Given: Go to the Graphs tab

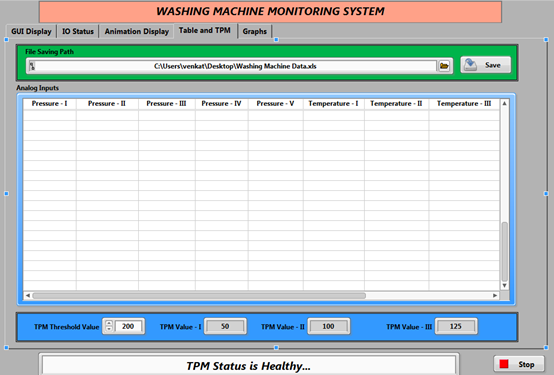Looking at the screenshot, I should (254, 31).
